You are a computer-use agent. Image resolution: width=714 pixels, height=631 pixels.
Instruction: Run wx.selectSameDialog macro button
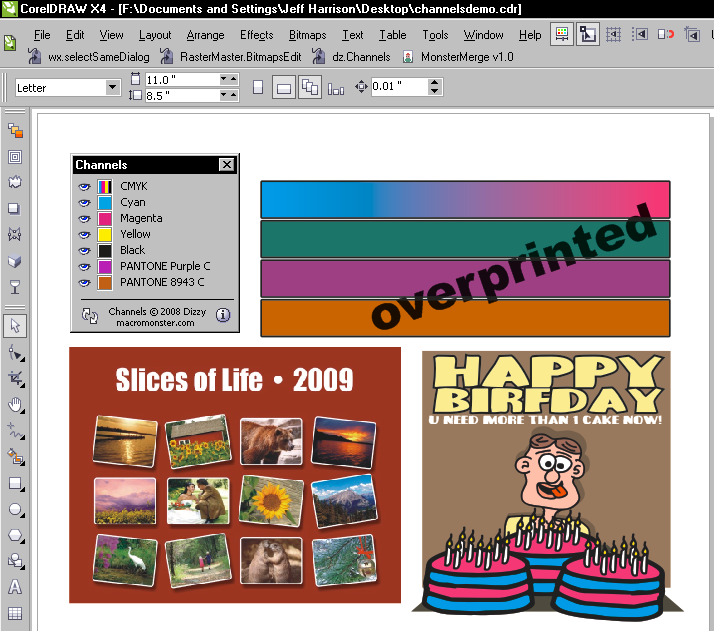click(x=88, y=57)
